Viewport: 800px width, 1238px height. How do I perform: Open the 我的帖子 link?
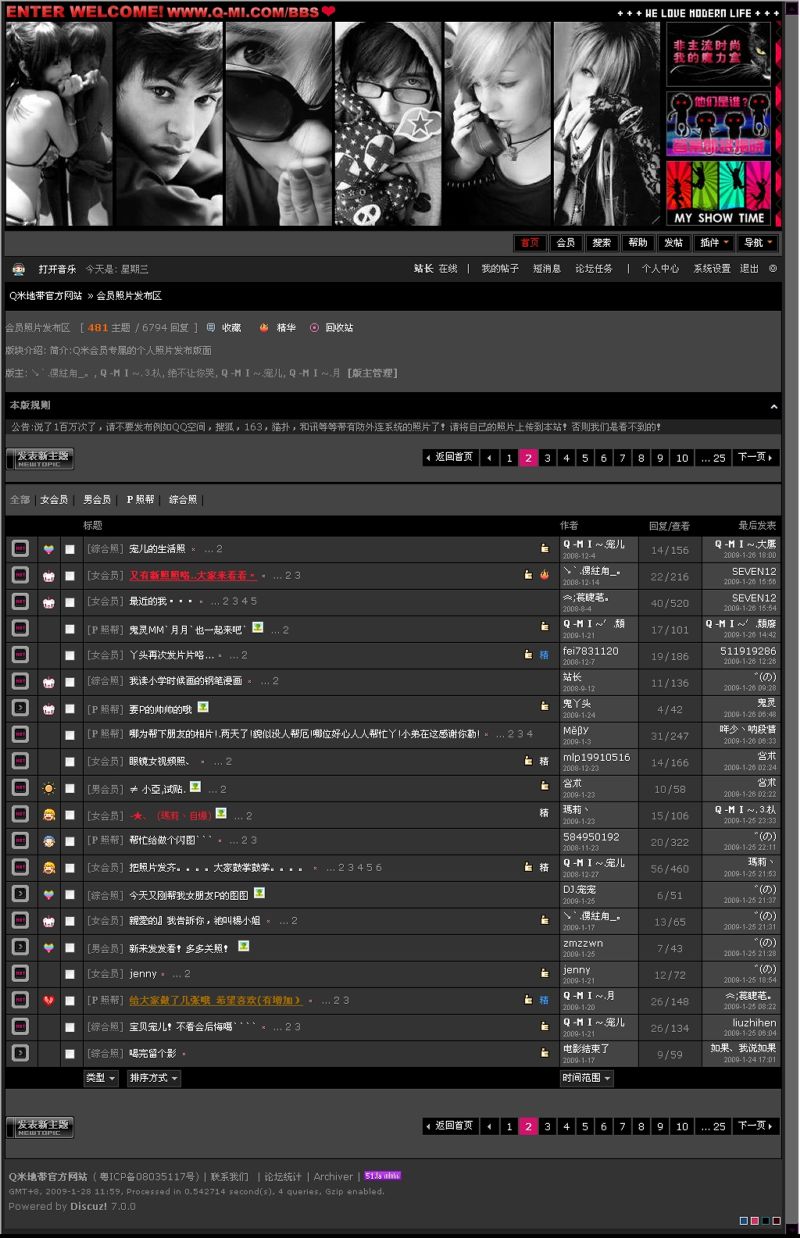point(500,269)
